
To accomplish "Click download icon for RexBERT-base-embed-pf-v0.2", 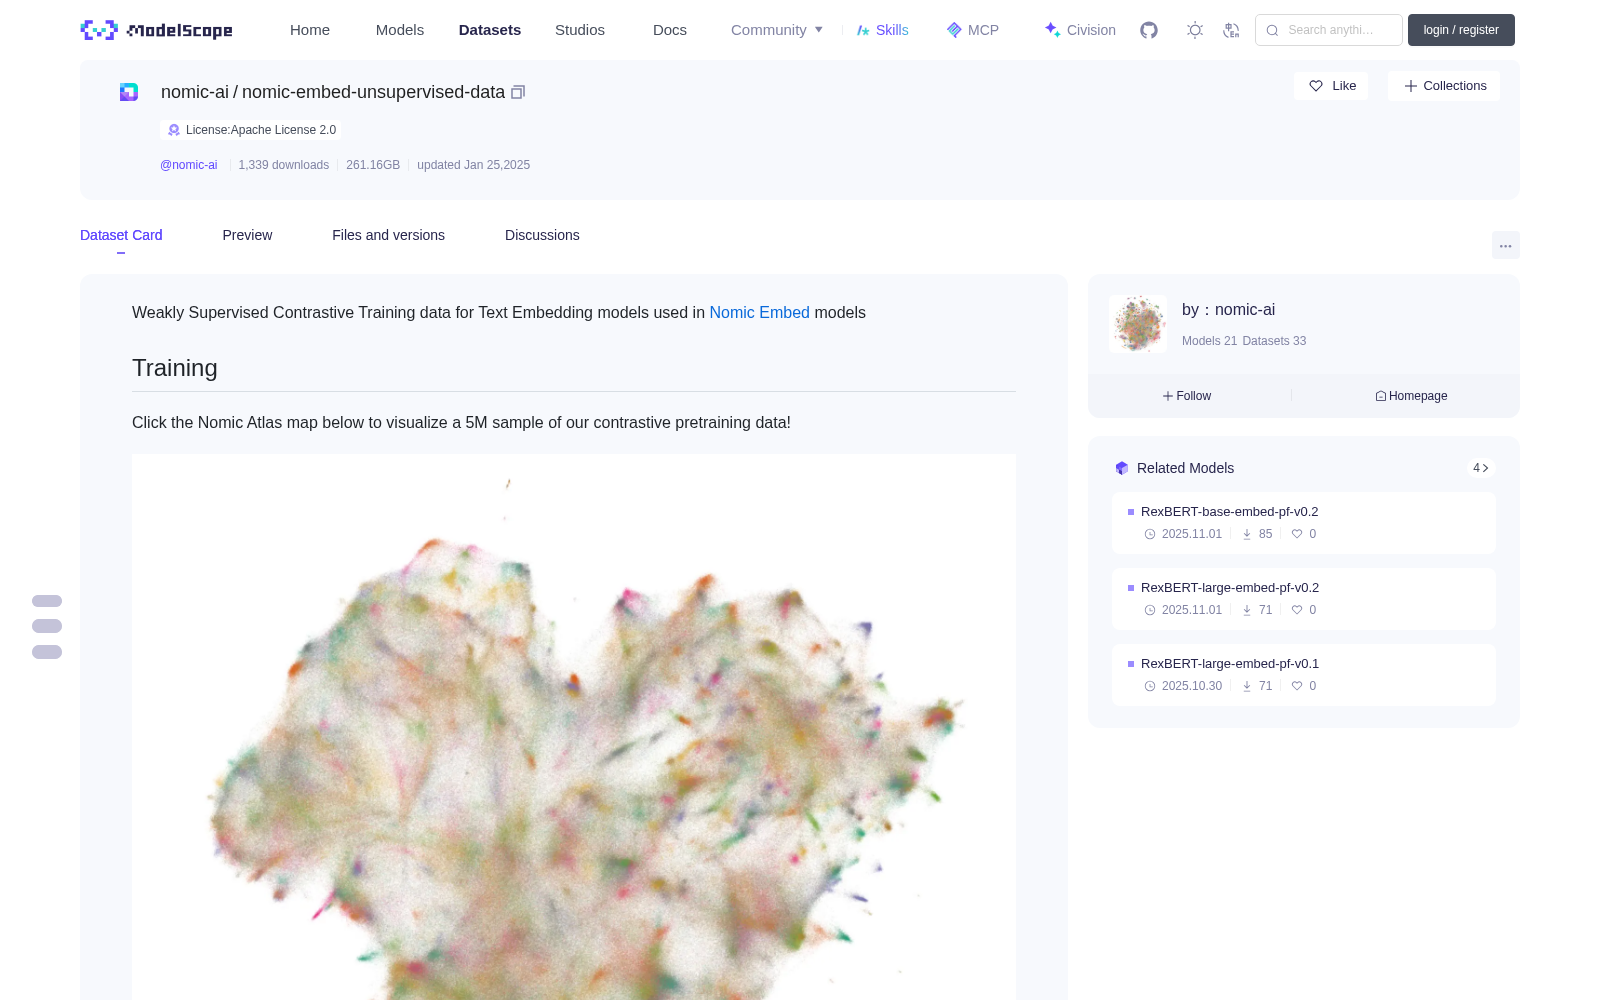I will click(x=1247, y=534).
